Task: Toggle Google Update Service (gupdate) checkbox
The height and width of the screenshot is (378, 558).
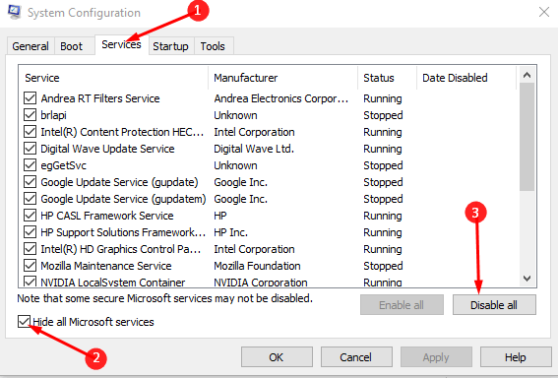Action: click(x=30, y=182)
